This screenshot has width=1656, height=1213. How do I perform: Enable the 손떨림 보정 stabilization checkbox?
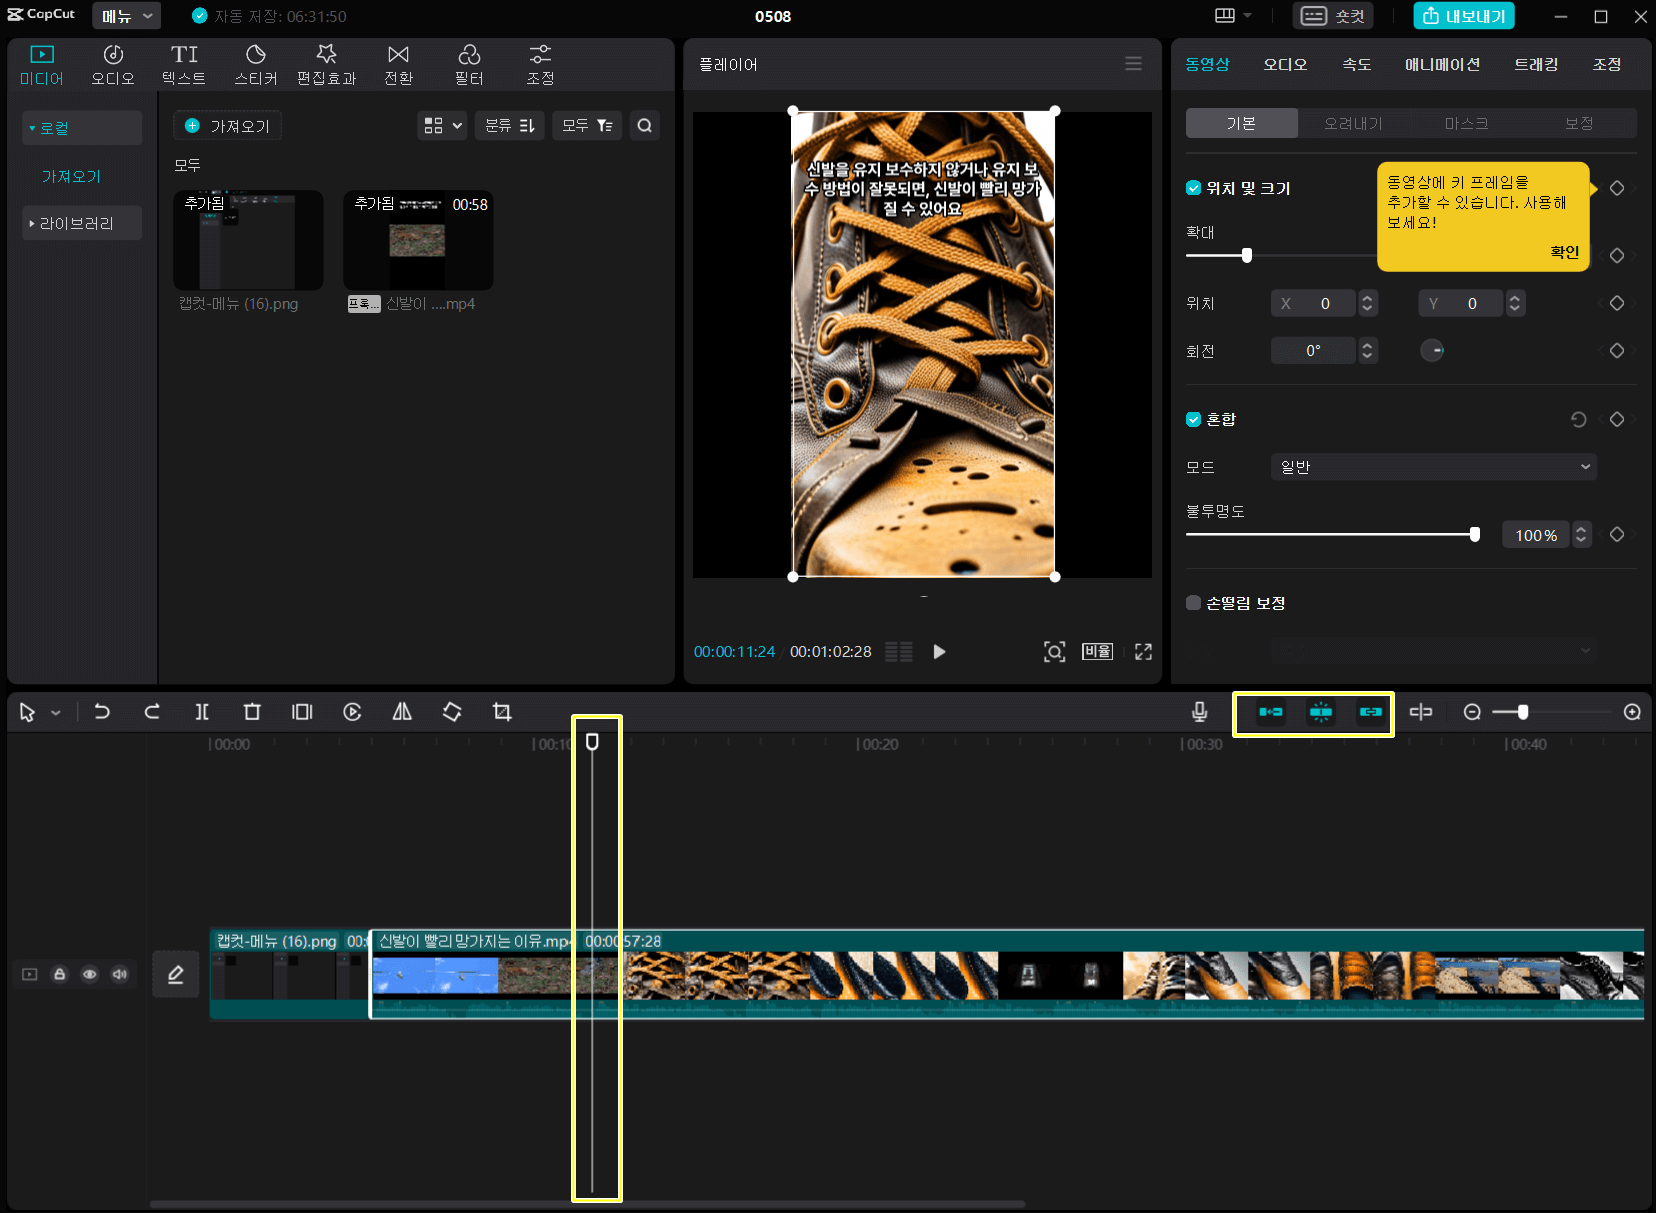coord(1193,603)
